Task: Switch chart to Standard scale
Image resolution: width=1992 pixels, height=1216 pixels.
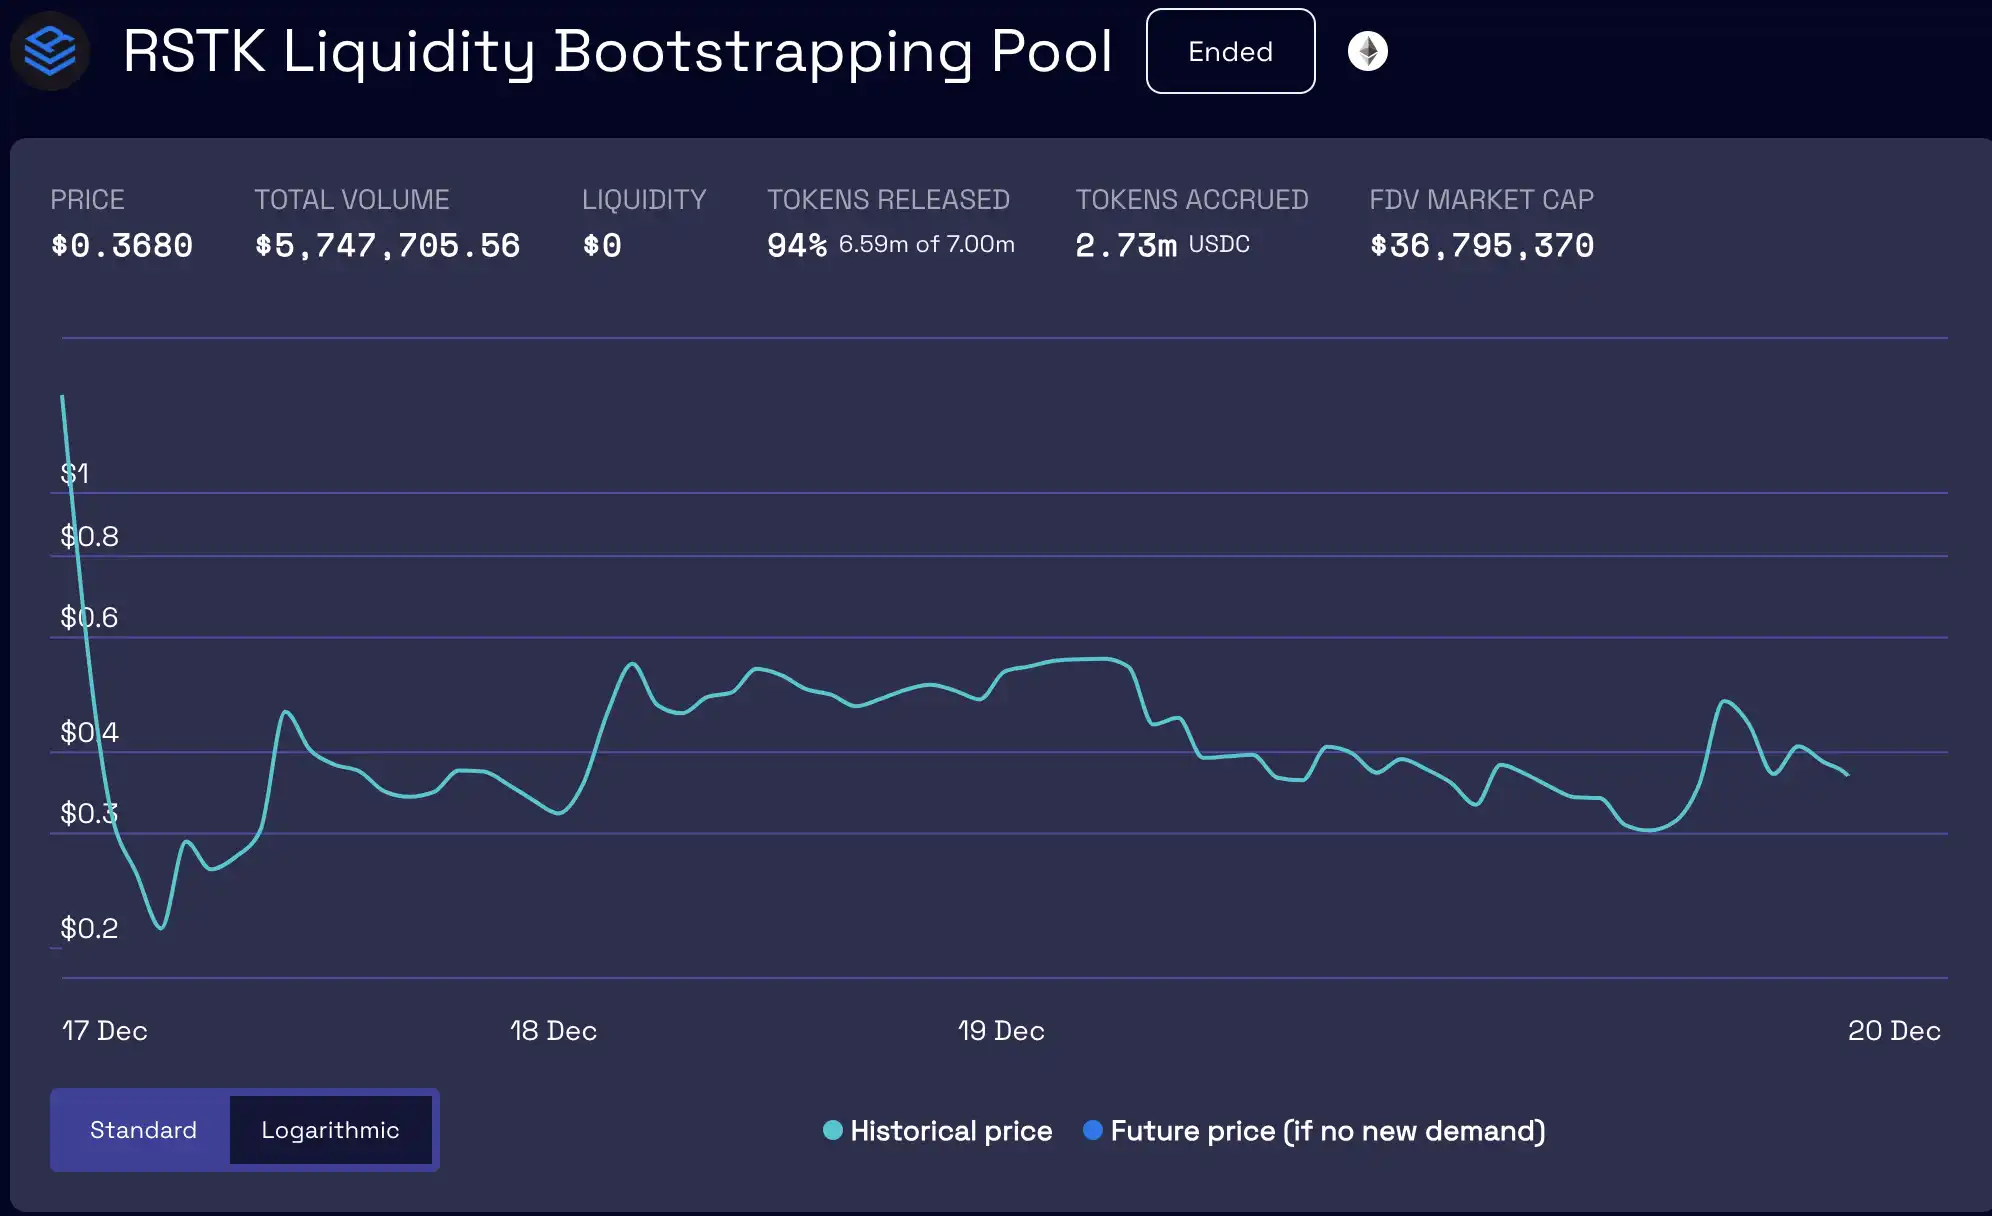Action: pyautogui.click(x=143, y=1130)
